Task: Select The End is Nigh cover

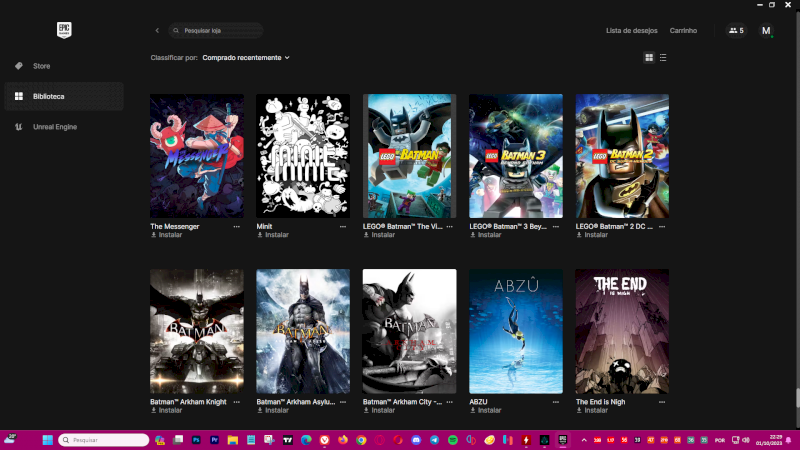Action: [622, 331]
